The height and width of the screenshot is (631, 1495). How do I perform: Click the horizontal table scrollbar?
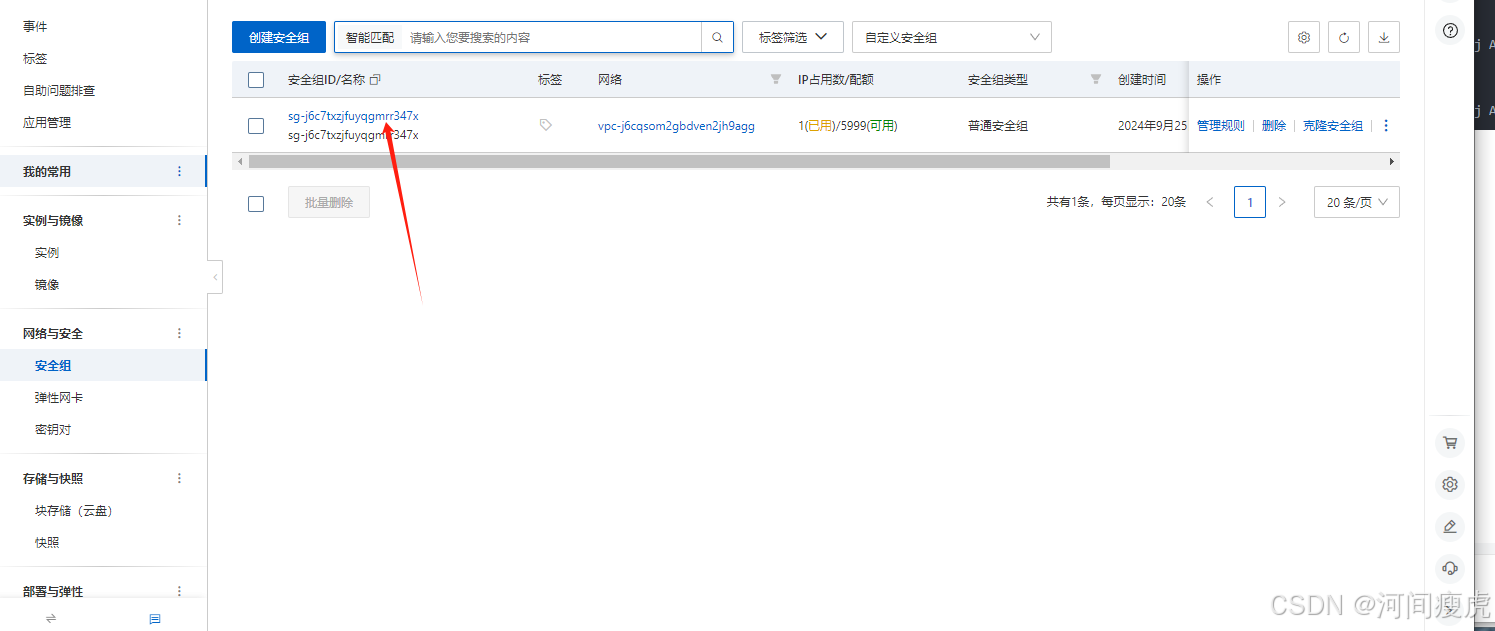click(x=678, y=161)
